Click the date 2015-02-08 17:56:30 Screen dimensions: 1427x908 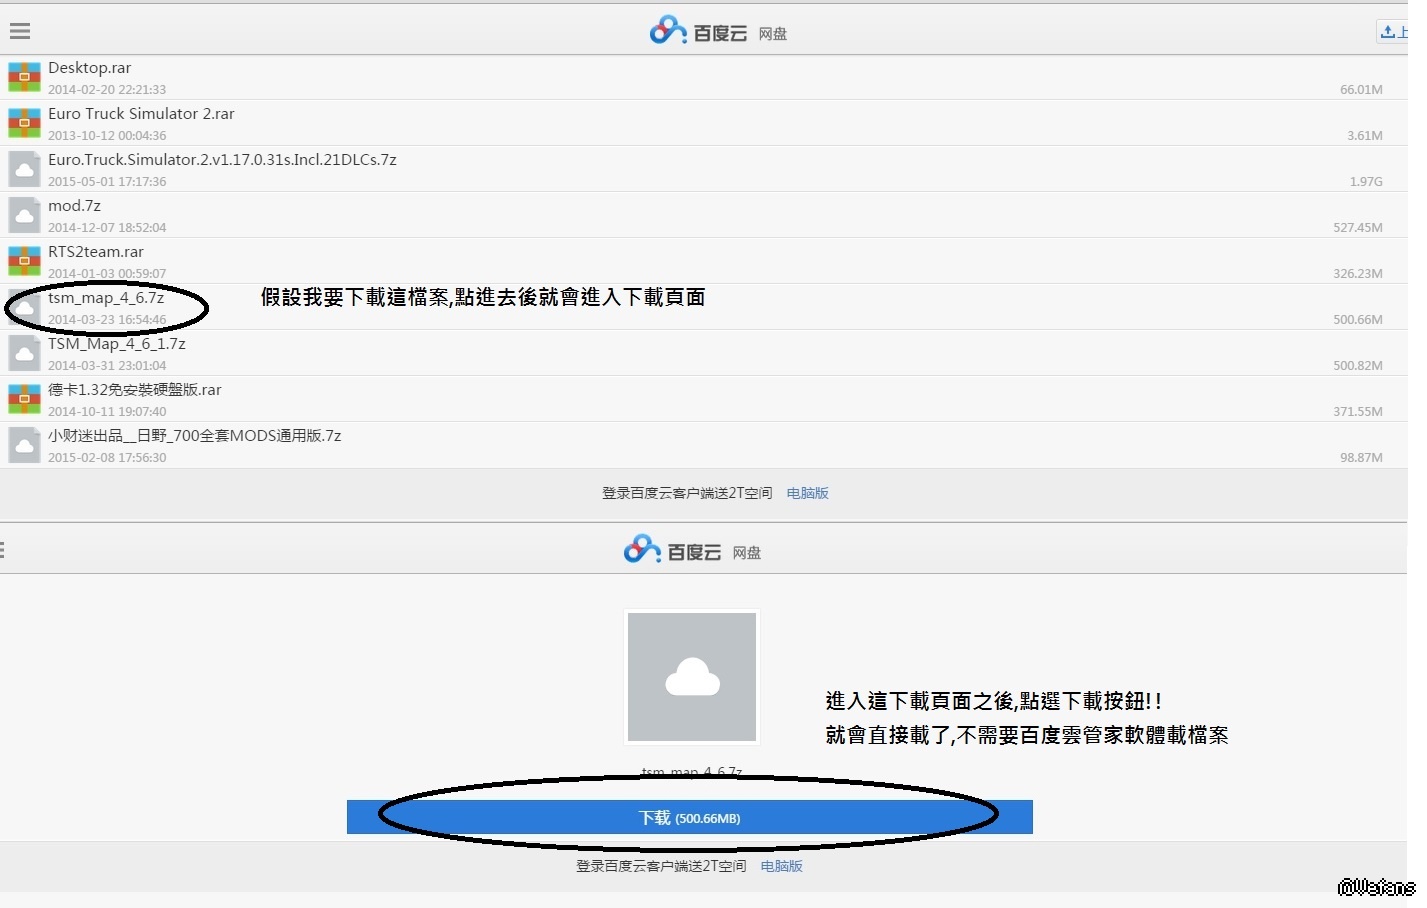(x=107, y=458)
